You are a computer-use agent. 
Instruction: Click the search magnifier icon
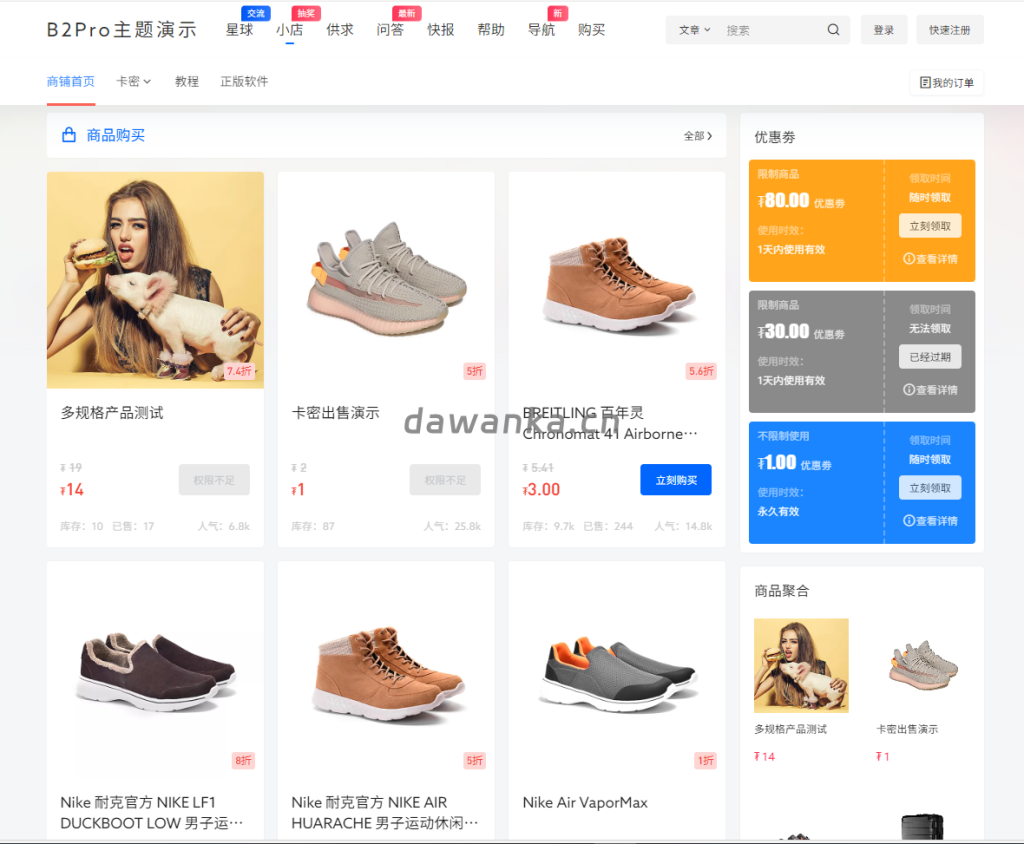(x=833, y=29)
